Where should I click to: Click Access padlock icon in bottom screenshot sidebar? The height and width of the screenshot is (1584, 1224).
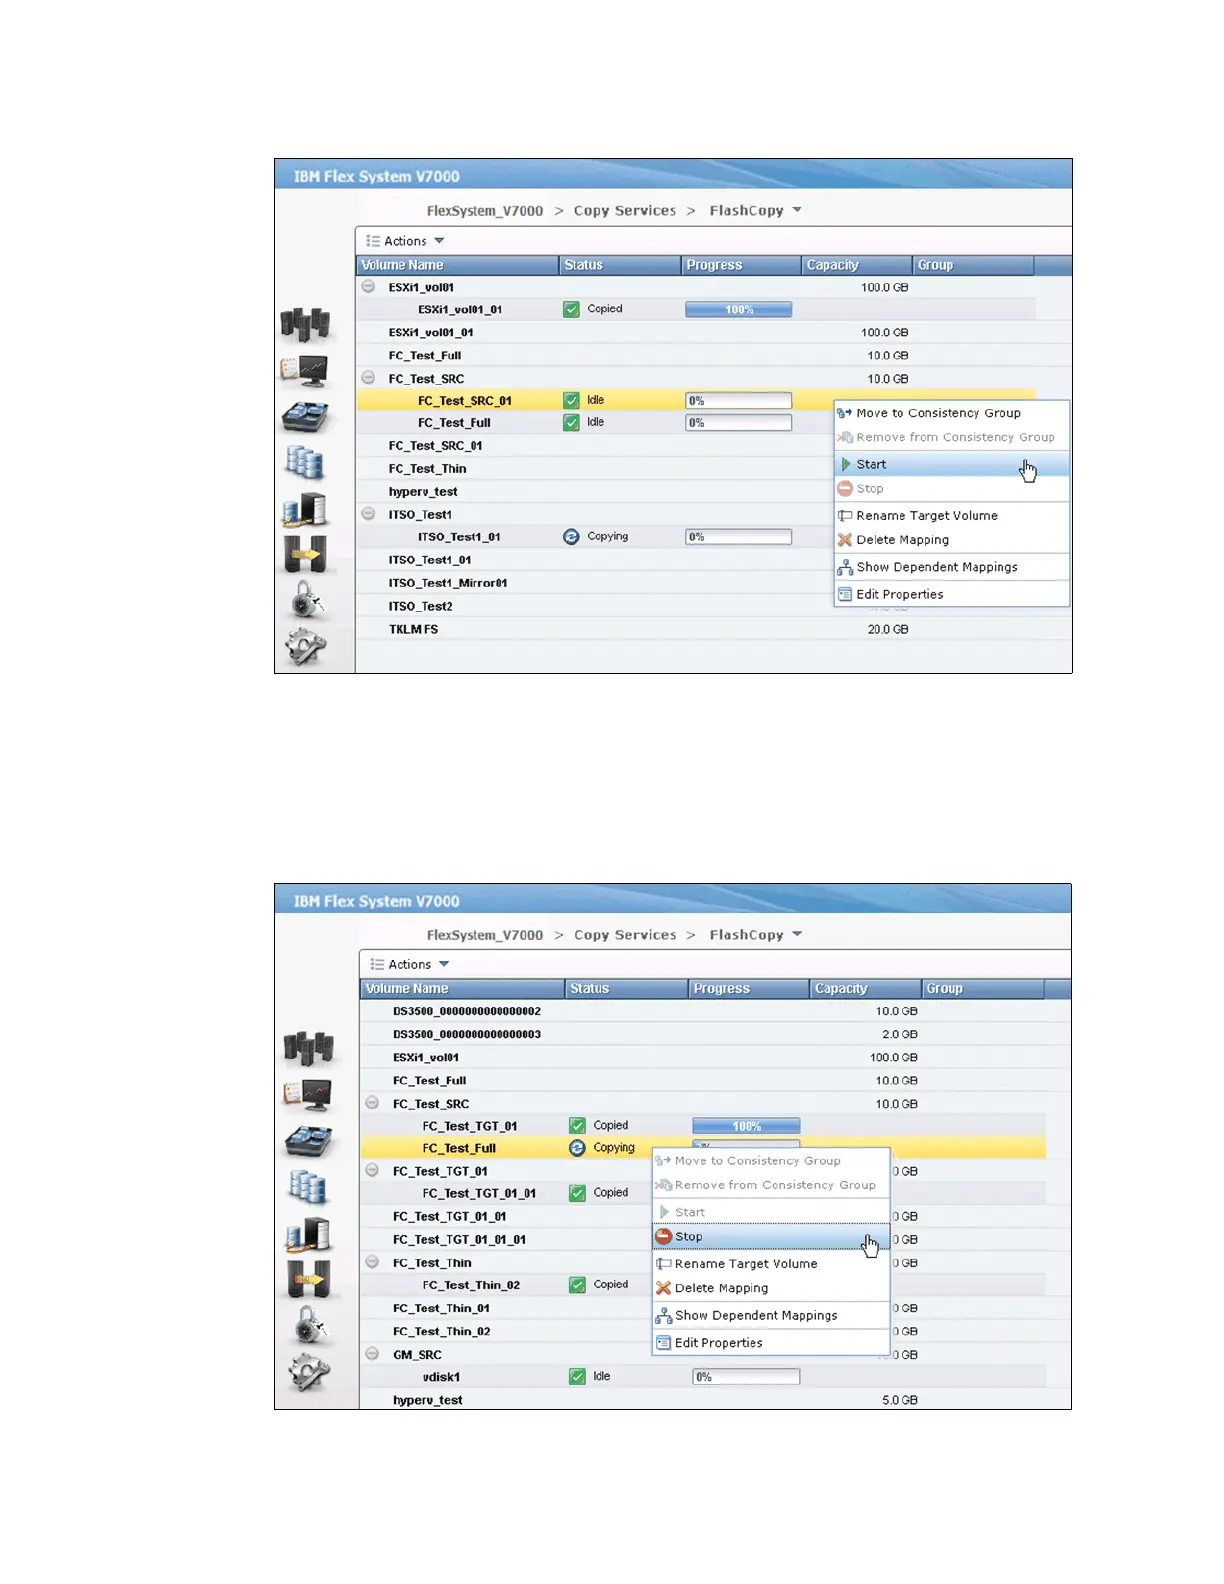tap(311, 1326)
